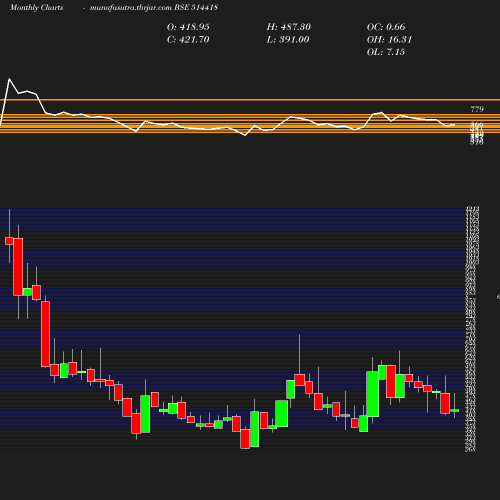Click the munafasutra.tbrjar.com BSE 514418 label
Screen dimensions: 500x500
[154, 8]
